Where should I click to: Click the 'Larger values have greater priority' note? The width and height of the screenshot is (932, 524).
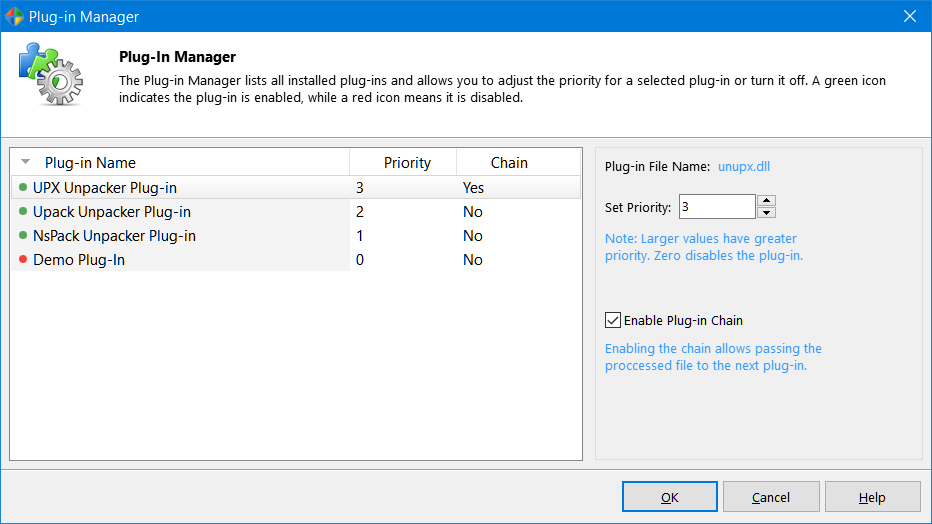(704, 247)
